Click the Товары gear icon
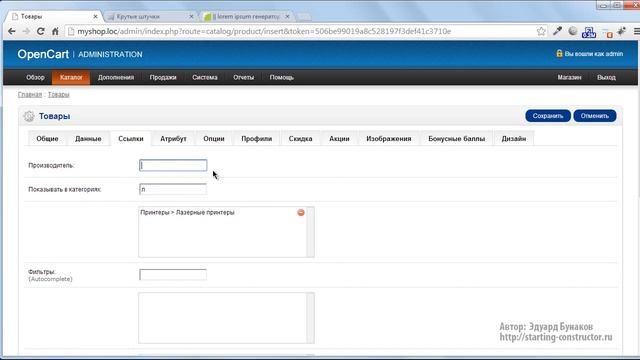Screen dimensions: 640x360 tap(29, 116)
